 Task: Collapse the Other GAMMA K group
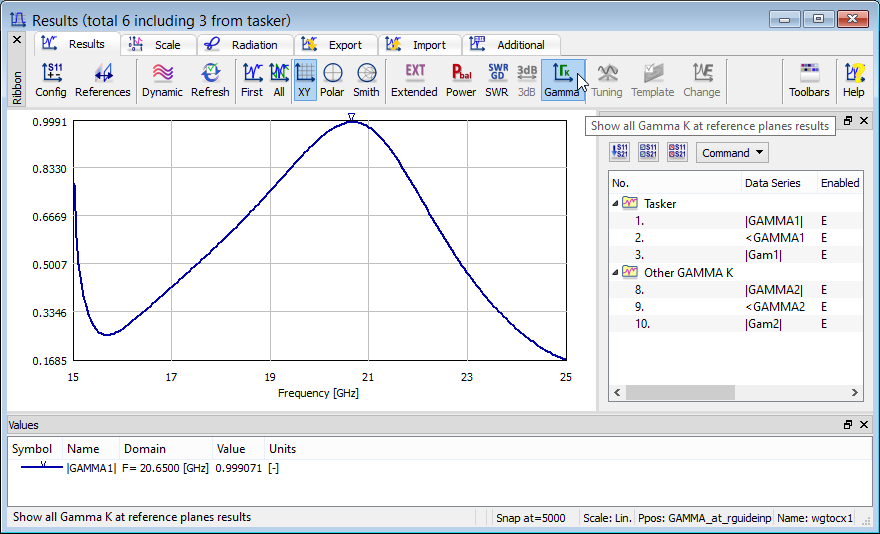point(615,272)
